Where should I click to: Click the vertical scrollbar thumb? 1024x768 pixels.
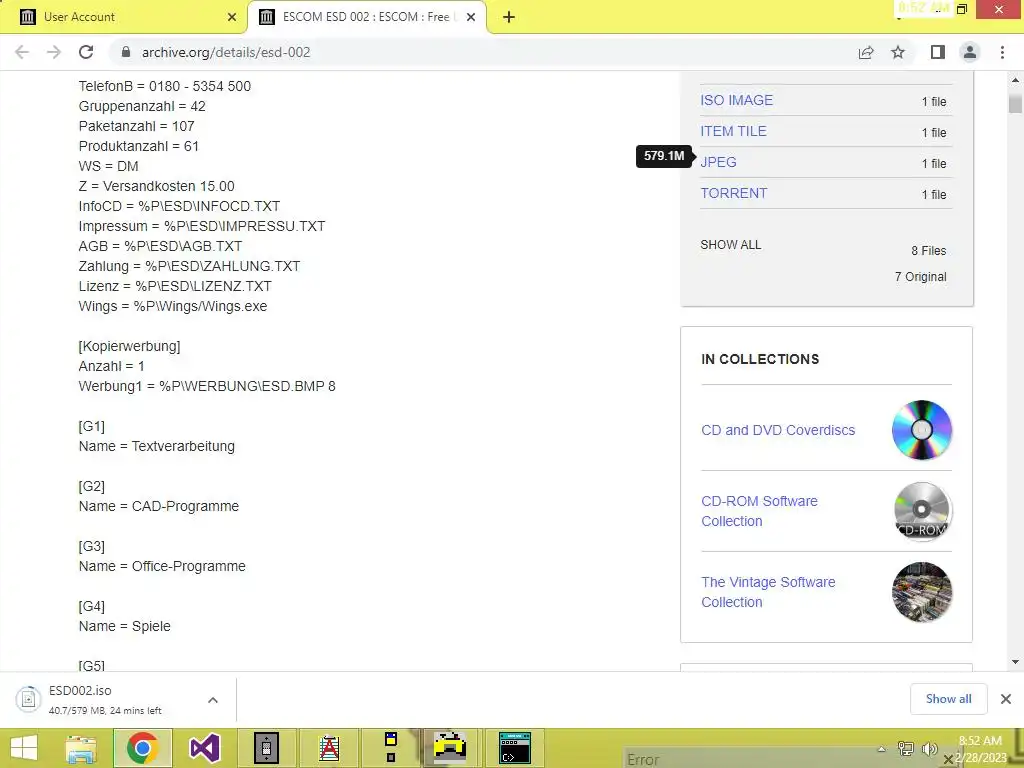pyautogui.click(x=1015, y=104)
